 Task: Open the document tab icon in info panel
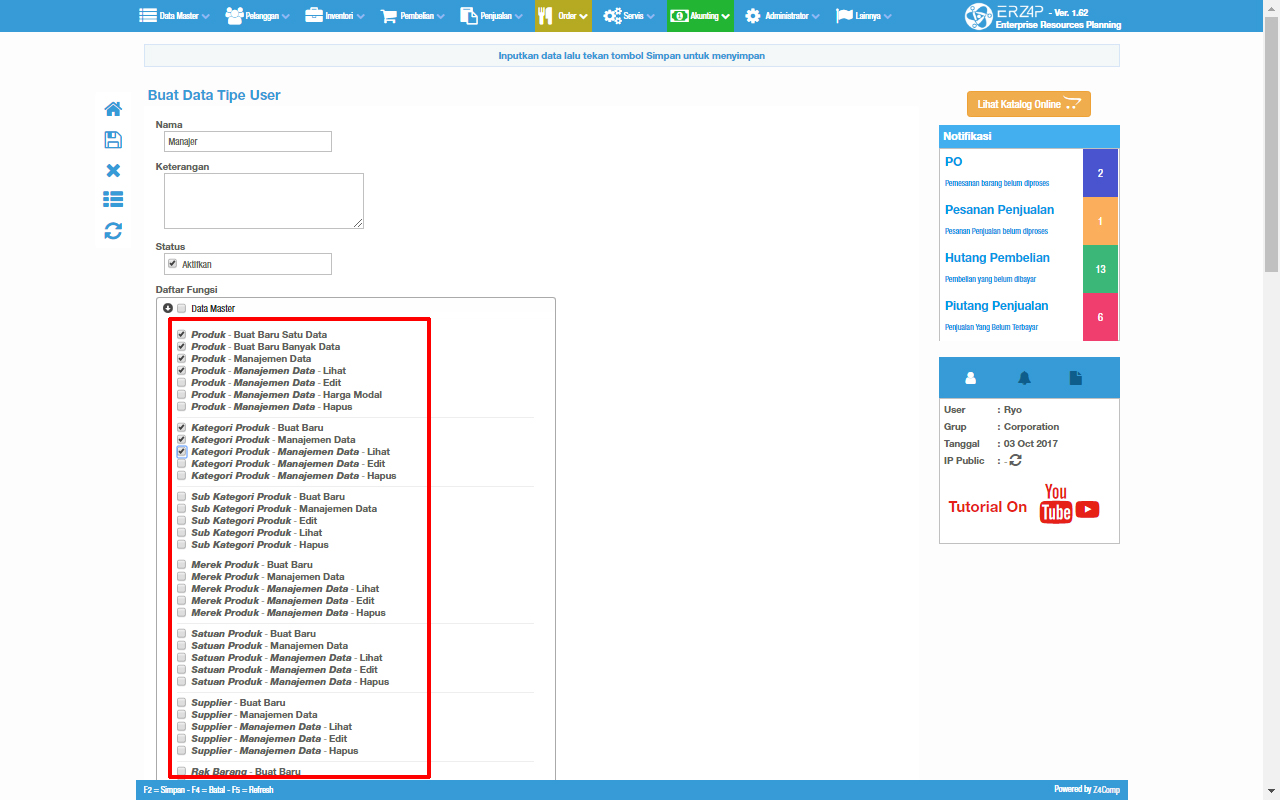[1076, 378]
